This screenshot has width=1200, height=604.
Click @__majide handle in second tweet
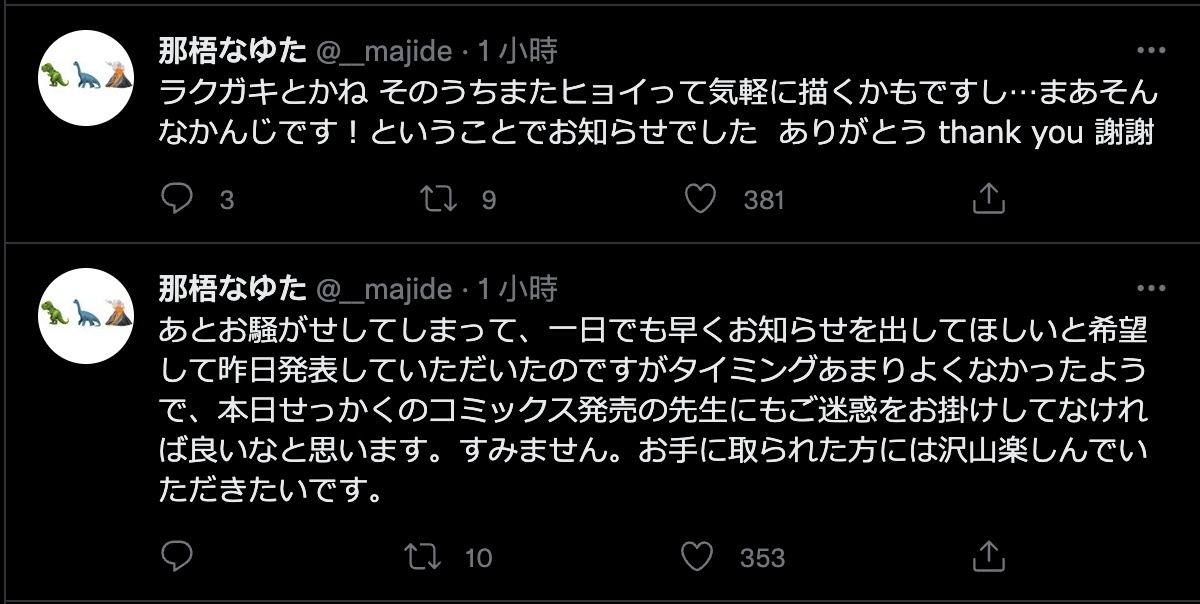[384, 290]
